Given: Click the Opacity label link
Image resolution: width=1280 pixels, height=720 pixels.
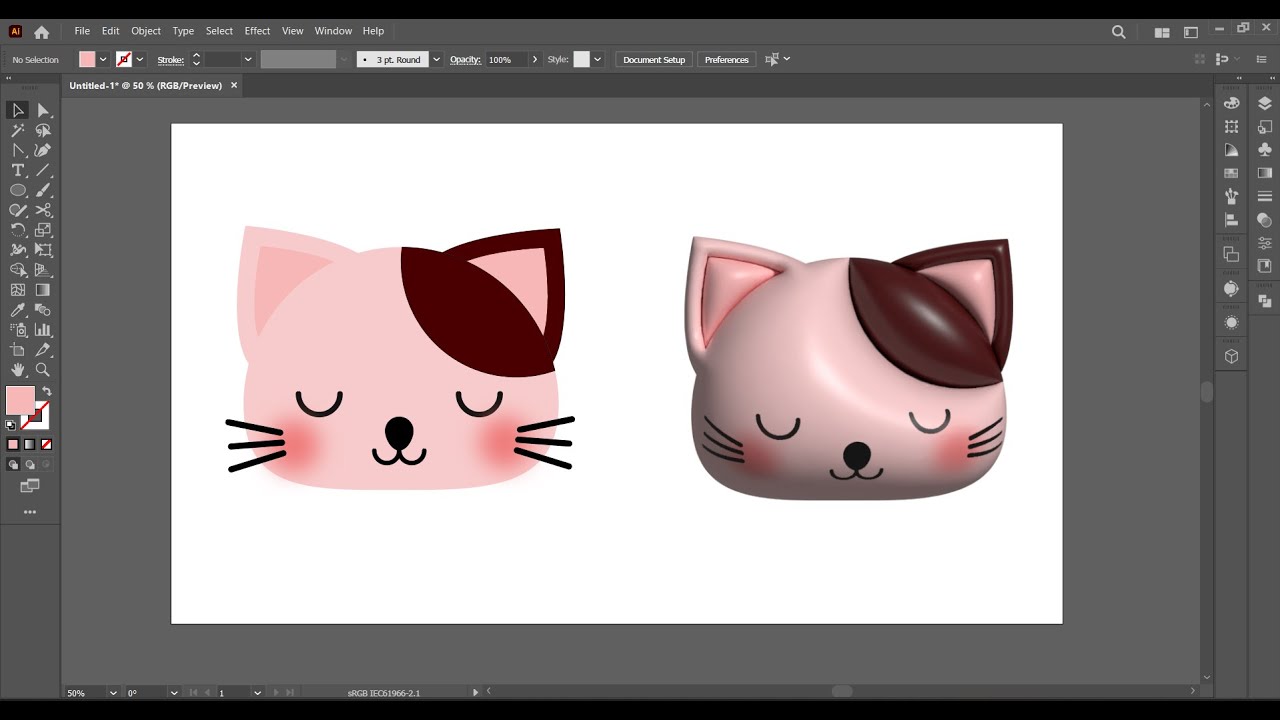Looking at the screenshot, I should 465,60.
